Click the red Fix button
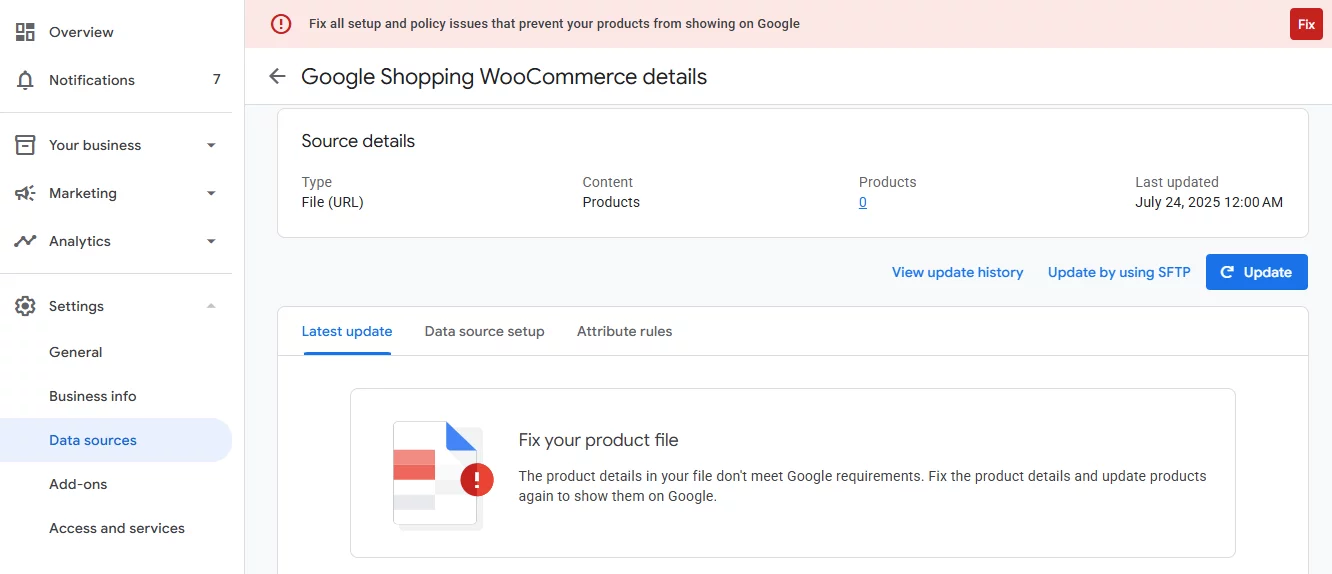The height and width of the screenshot is (574, 1332). [1306, 24]
